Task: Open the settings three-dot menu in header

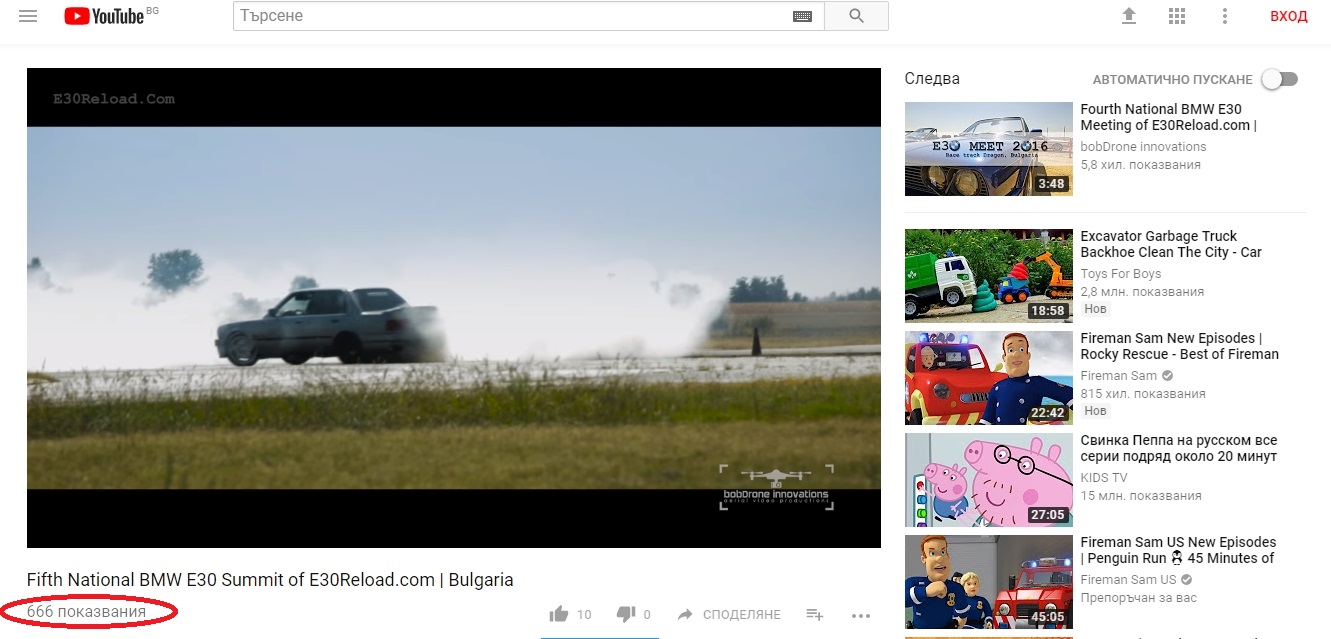Action: pyautogui.click(x=1225, y=16)
